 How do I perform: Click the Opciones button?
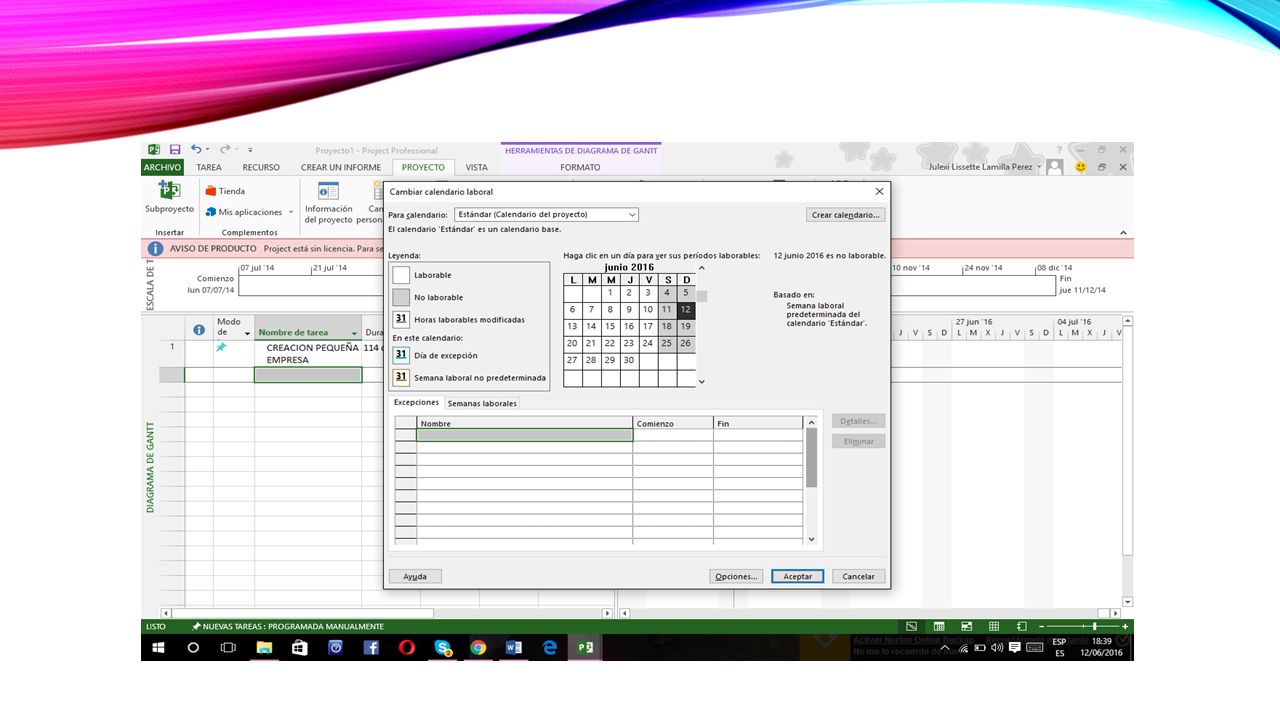tap(736, 576)
